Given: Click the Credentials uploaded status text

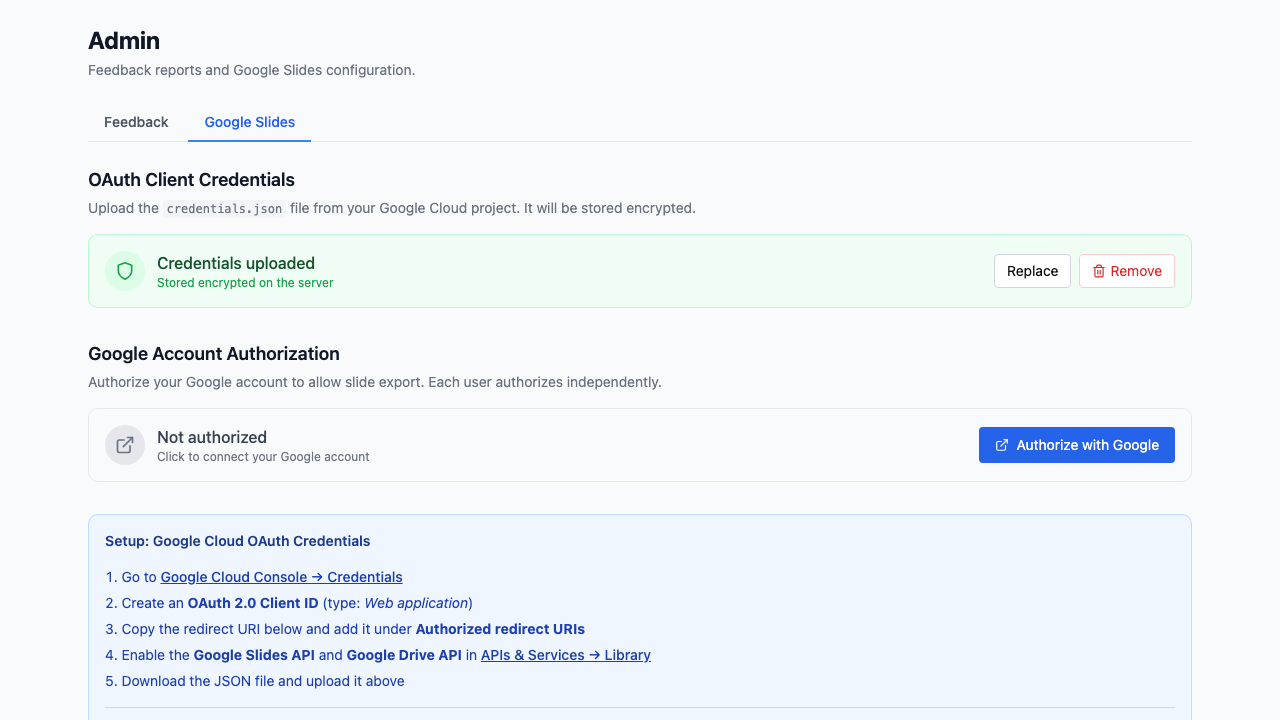Looking at the screenshot, I should pos(235,263).
